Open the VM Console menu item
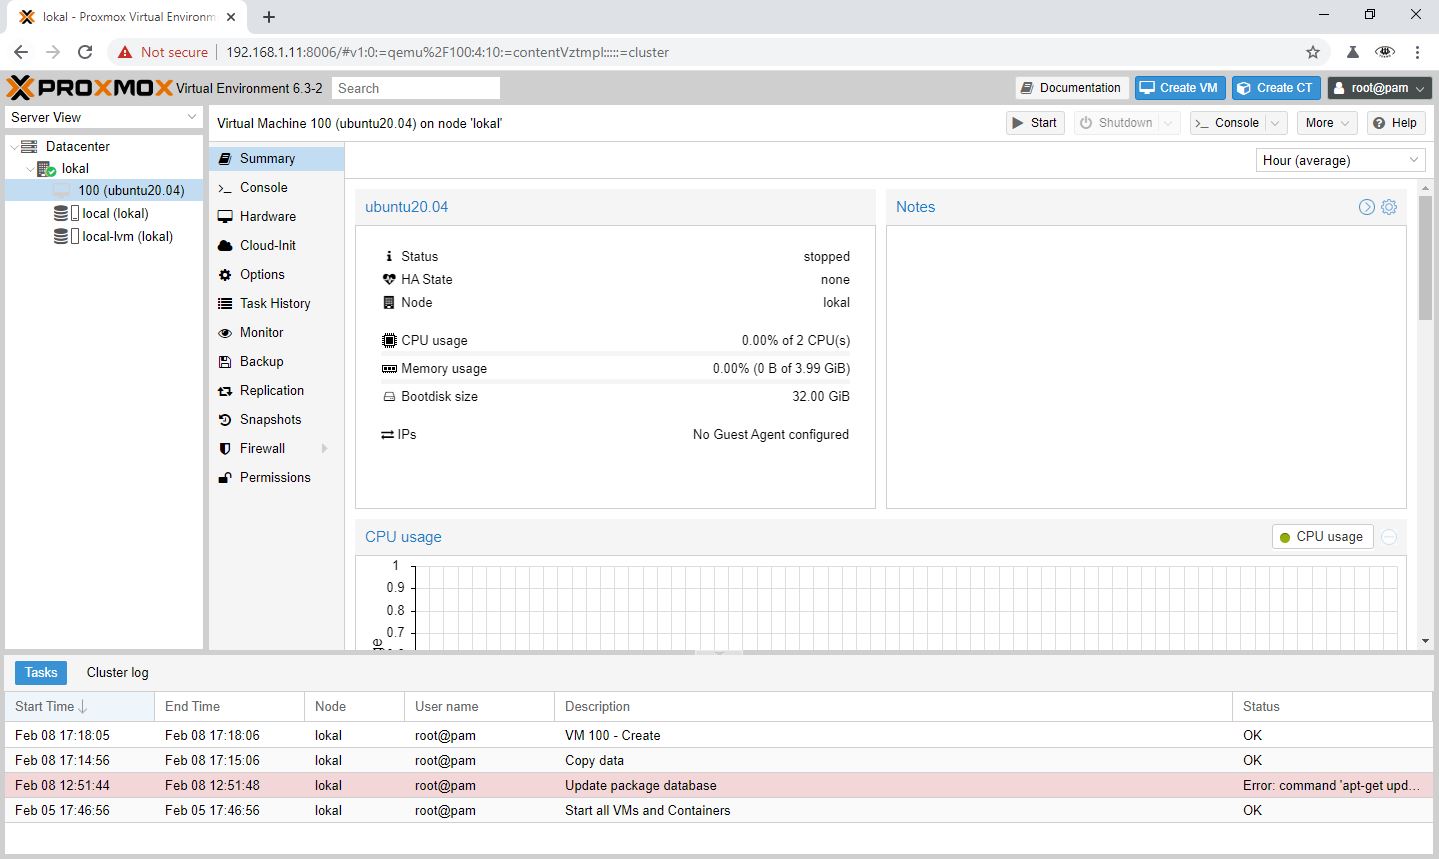 pyautogui.click(x=277, y=187)
